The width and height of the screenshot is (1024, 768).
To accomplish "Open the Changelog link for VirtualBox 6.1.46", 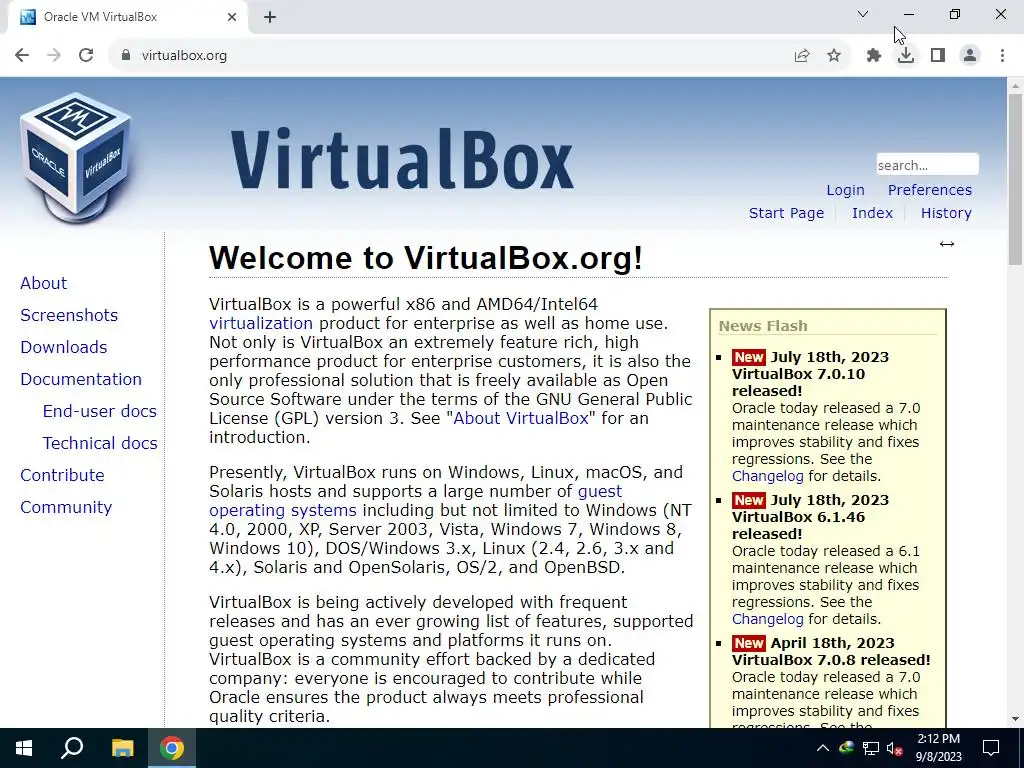I will tap(767, 619).
